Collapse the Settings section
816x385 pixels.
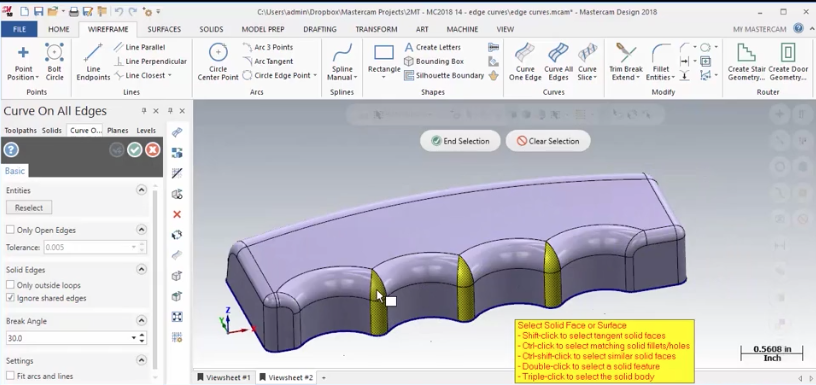141,360
